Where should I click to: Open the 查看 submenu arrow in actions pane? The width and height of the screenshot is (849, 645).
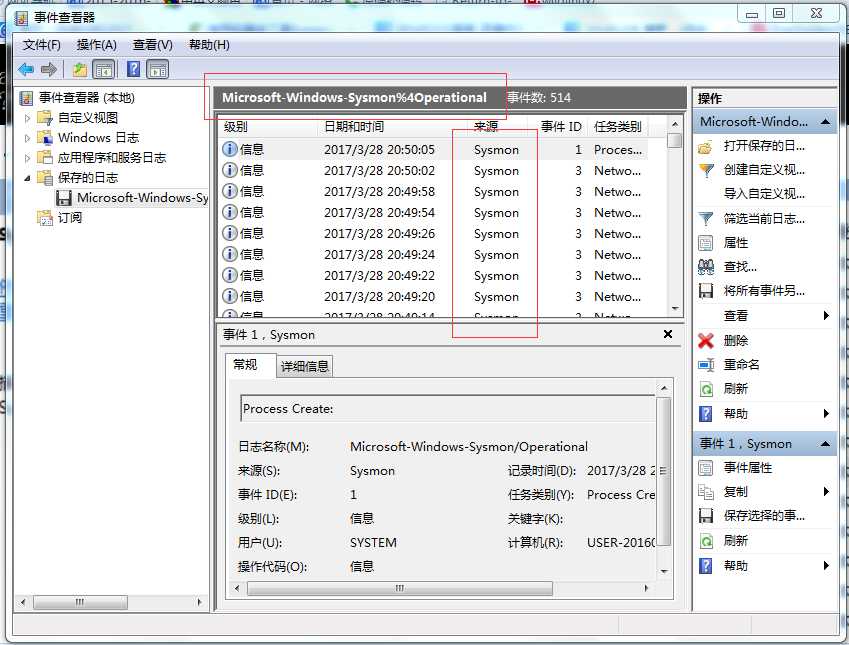(826, 316)
